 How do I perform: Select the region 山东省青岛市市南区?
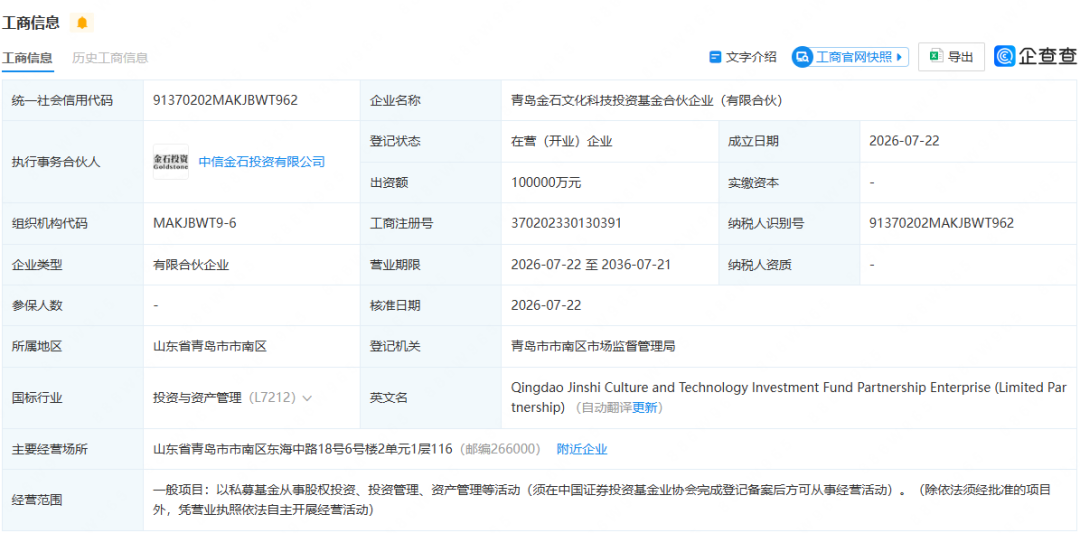point(209,346)
